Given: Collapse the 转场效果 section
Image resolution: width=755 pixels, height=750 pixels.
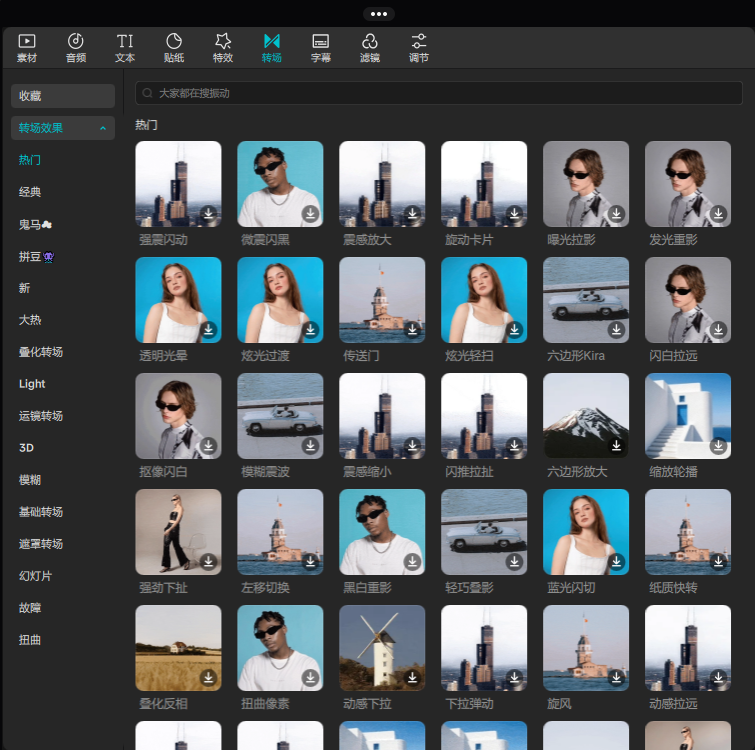Looking at the screenshot, I should click(63, 128).
